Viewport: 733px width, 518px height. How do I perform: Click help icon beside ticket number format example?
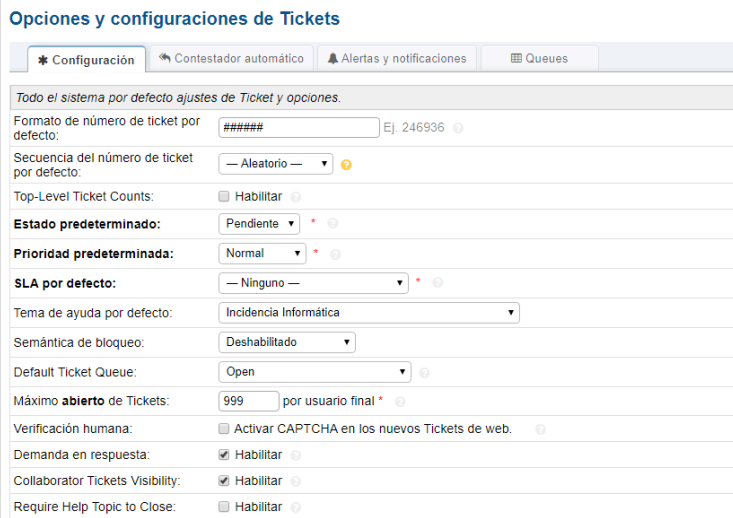[x=458, y=128]
